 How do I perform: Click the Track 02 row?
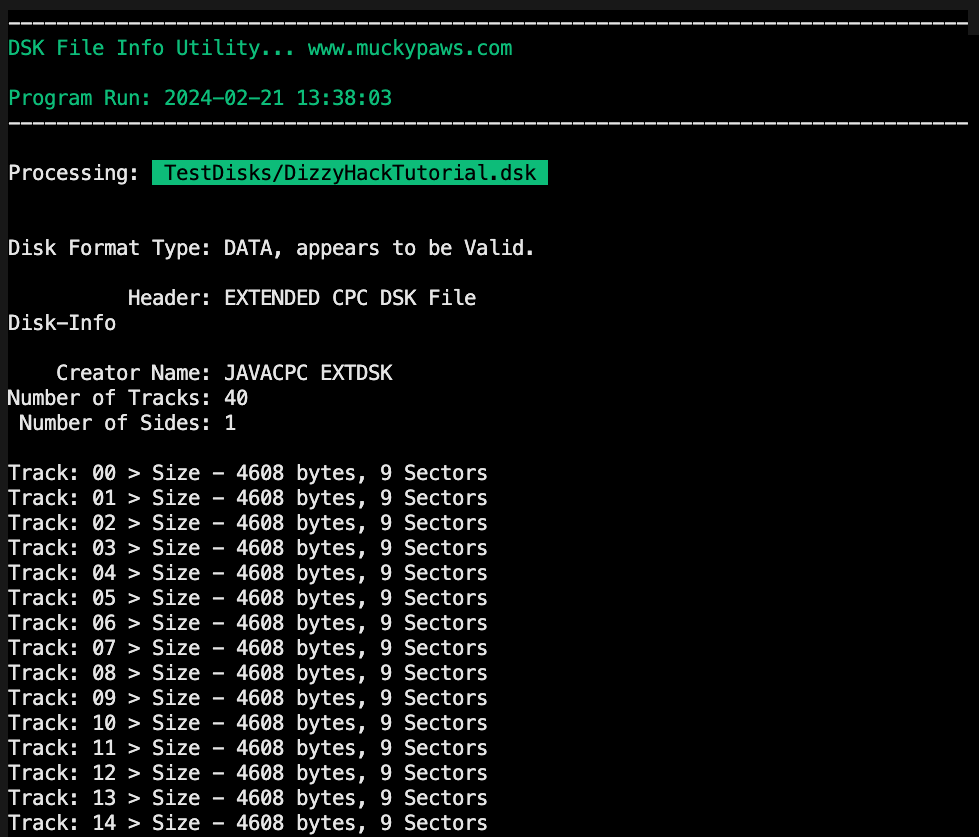point(247,523)
